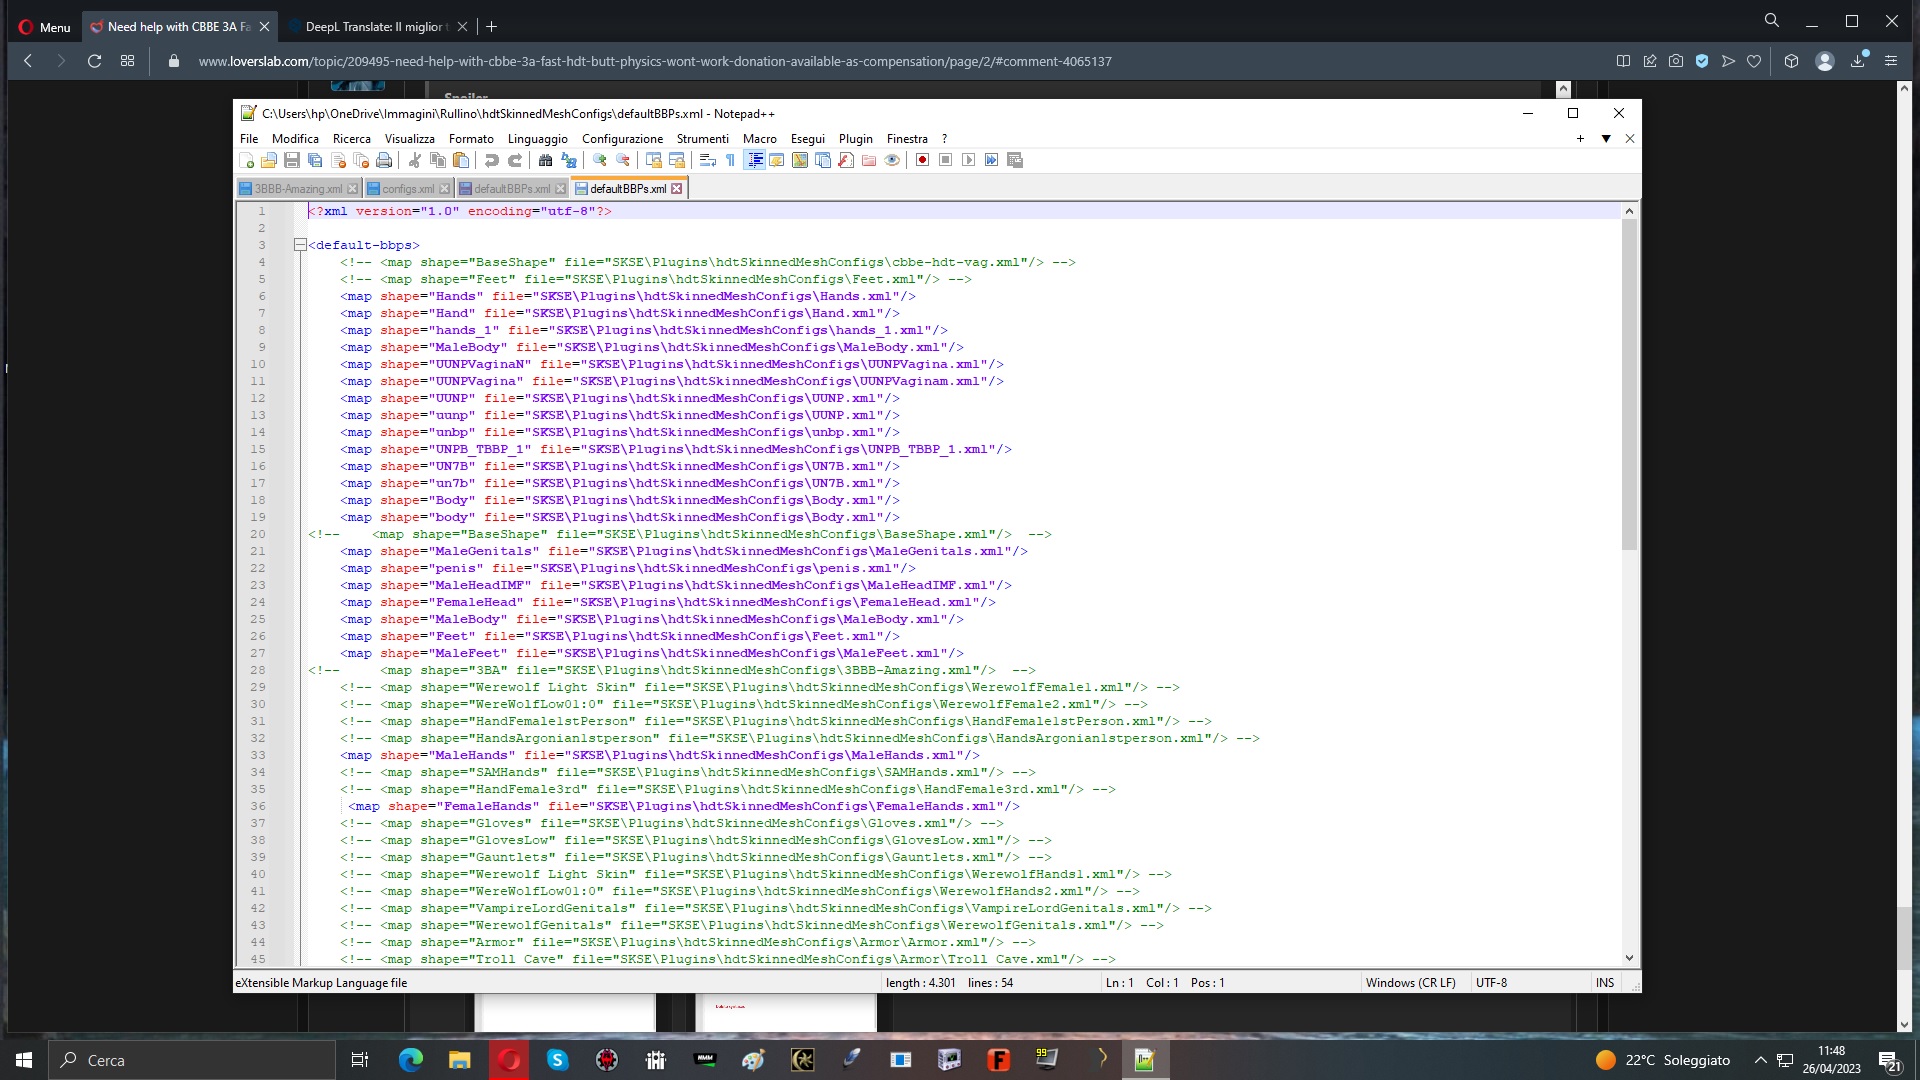Stop macro recording

(945, 160)
